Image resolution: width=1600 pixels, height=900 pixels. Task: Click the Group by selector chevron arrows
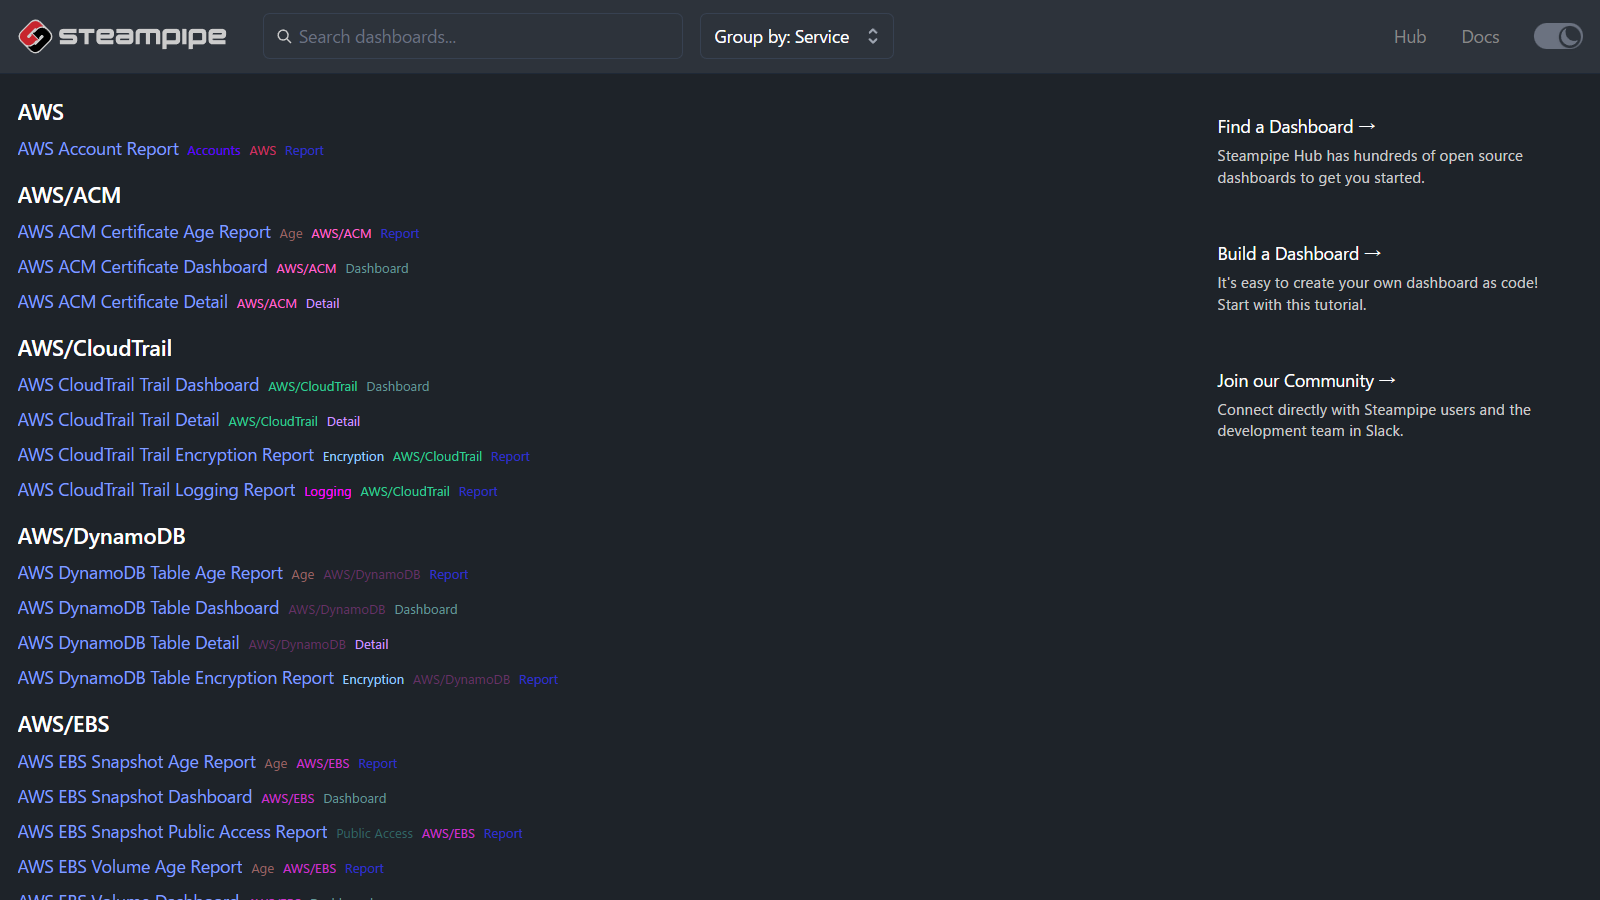(873, 37)
